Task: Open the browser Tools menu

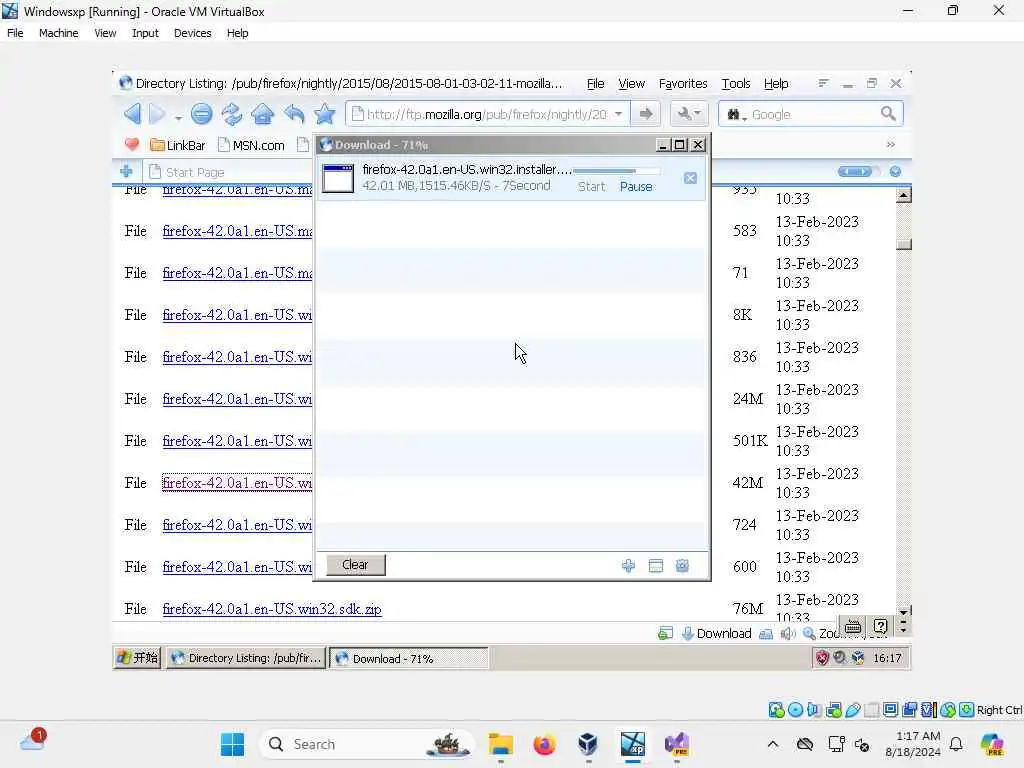Action: click(x=735, y=84)
